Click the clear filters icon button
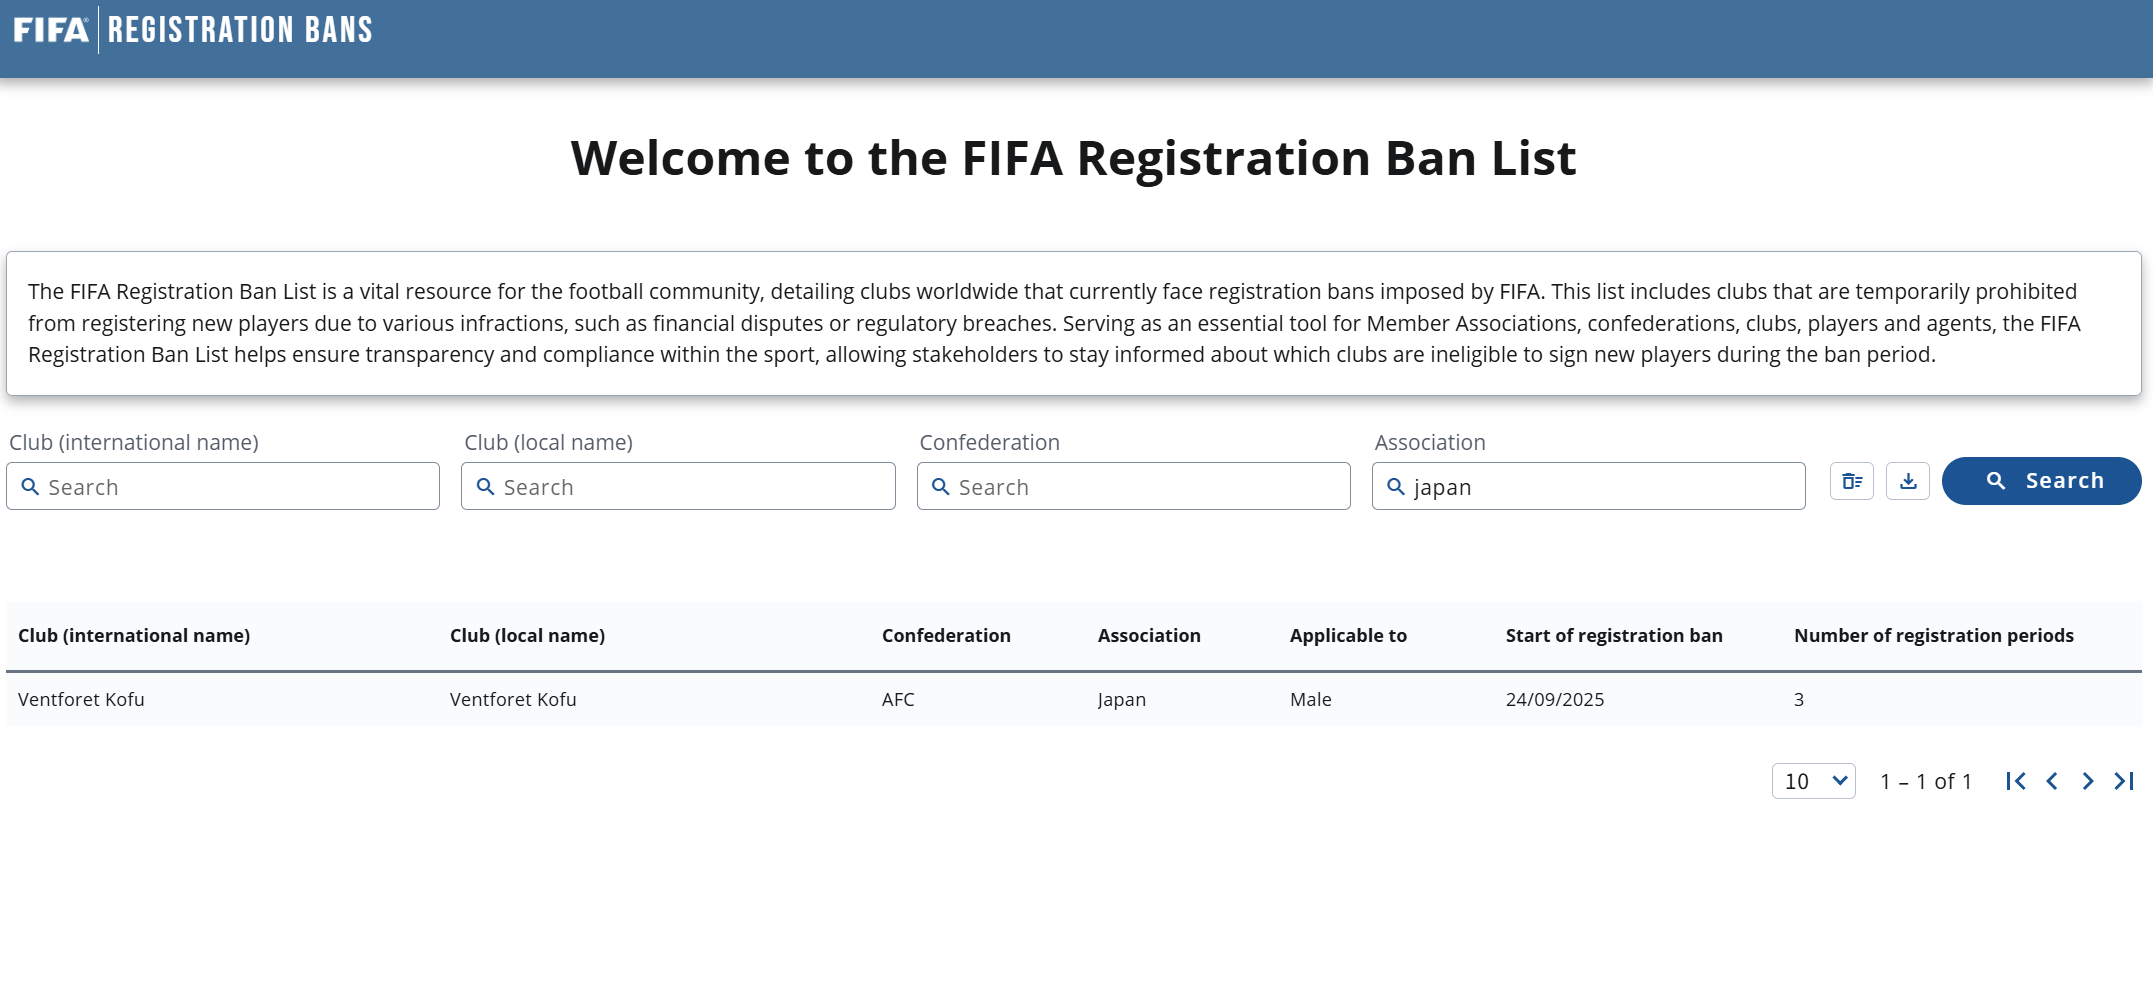 click(1852, 481)
